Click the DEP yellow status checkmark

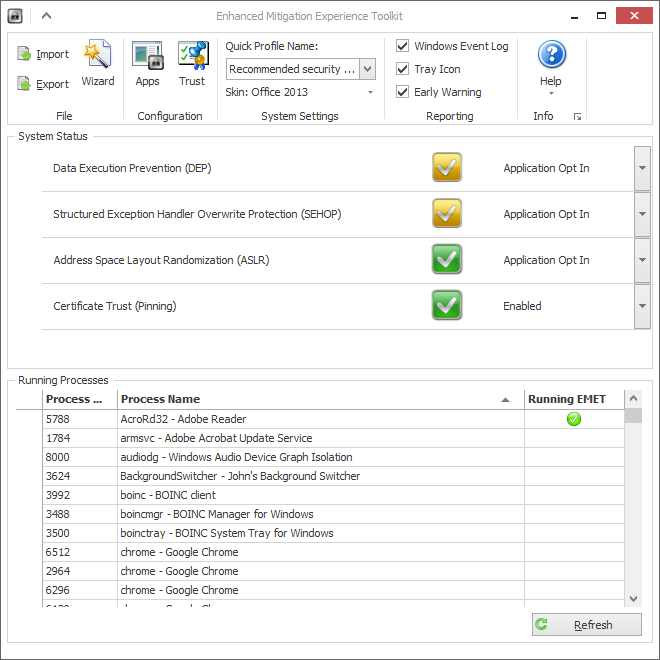click(447, 168)
